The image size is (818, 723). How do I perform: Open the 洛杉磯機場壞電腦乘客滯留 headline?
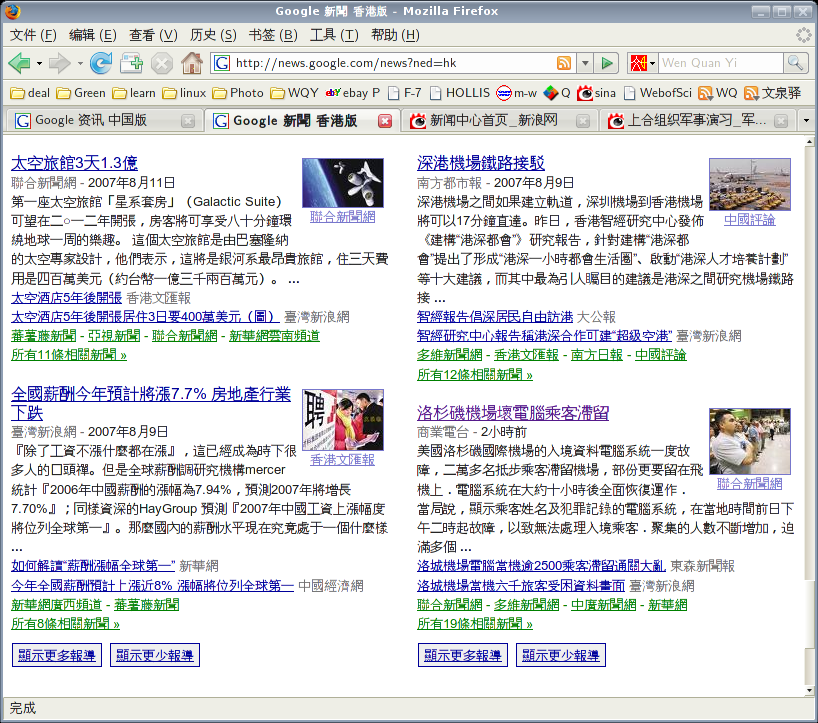(513, 413)
